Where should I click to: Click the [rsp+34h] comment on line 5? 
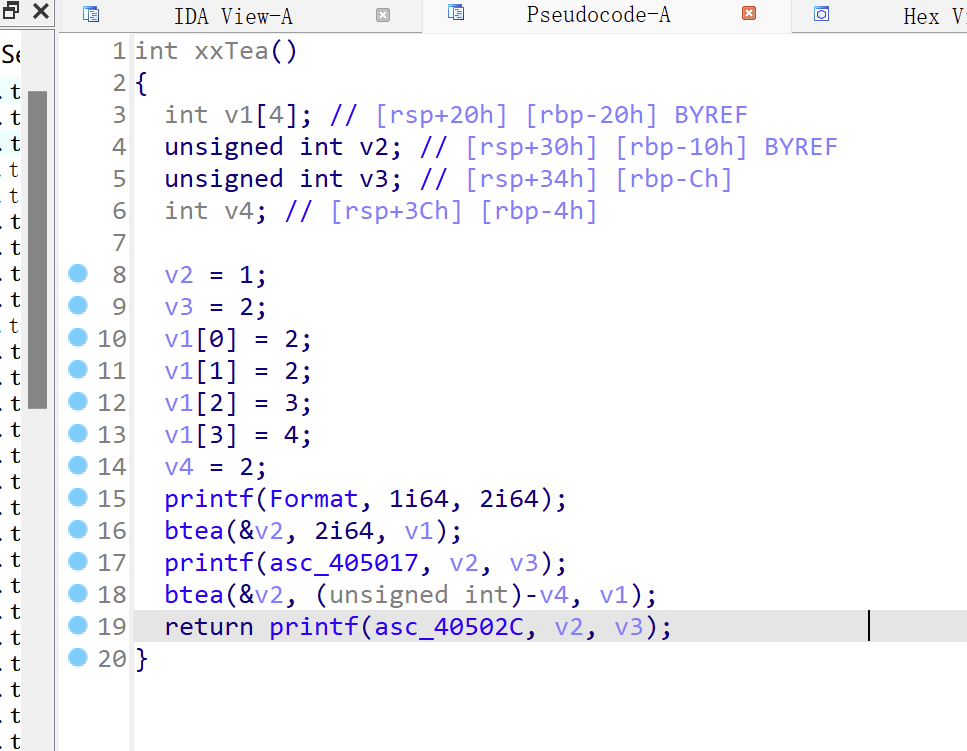click(x=531, y=179)
